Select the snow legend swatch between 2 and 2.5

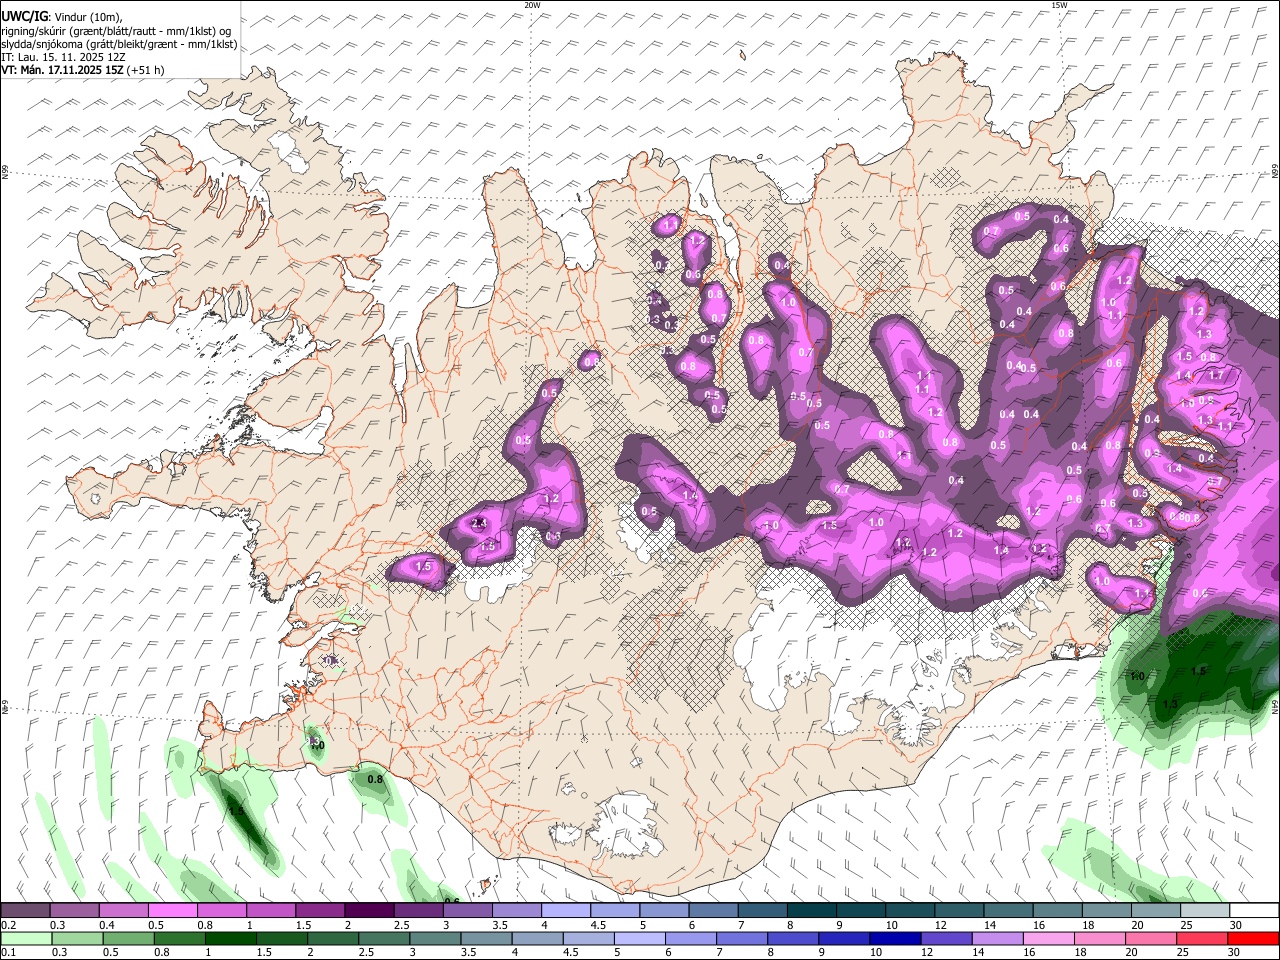[369, 911]
